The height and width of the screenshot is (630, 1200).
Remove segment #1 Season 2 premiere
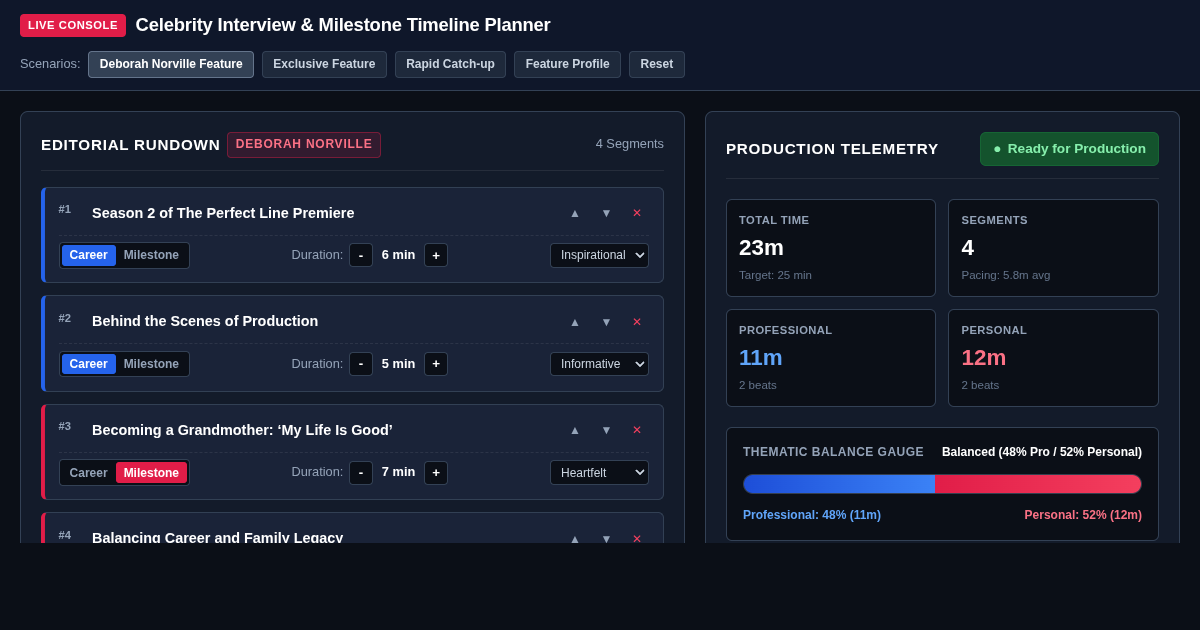tap(637, 213)
